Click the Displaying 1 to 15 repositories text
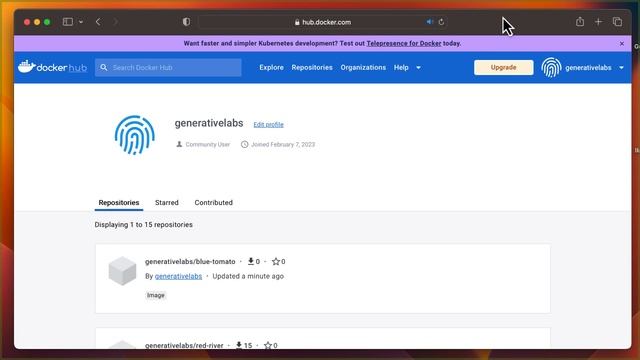640x360 pixels. click(x=144, y=225)
